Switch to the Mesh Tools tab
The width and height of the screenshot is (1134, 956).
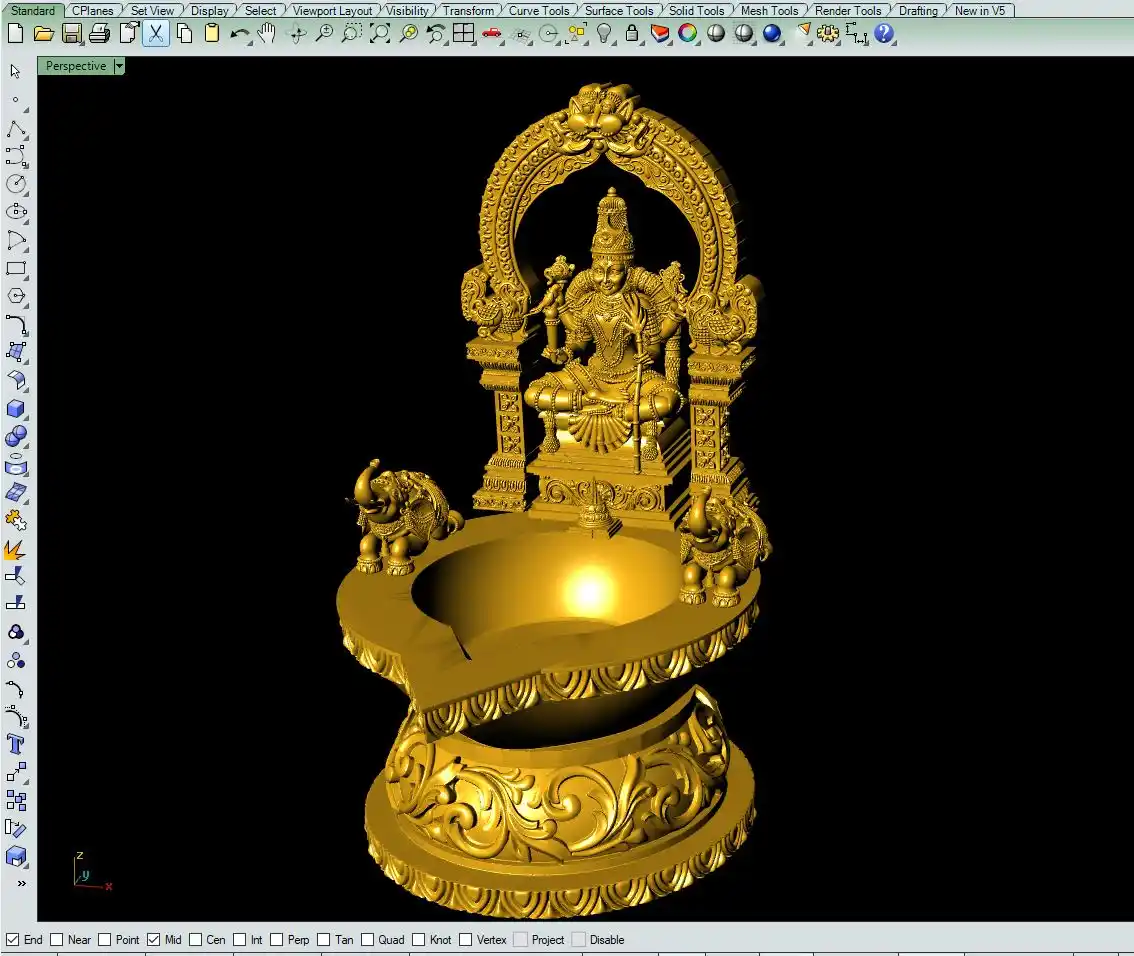click(x=769, y=10)
